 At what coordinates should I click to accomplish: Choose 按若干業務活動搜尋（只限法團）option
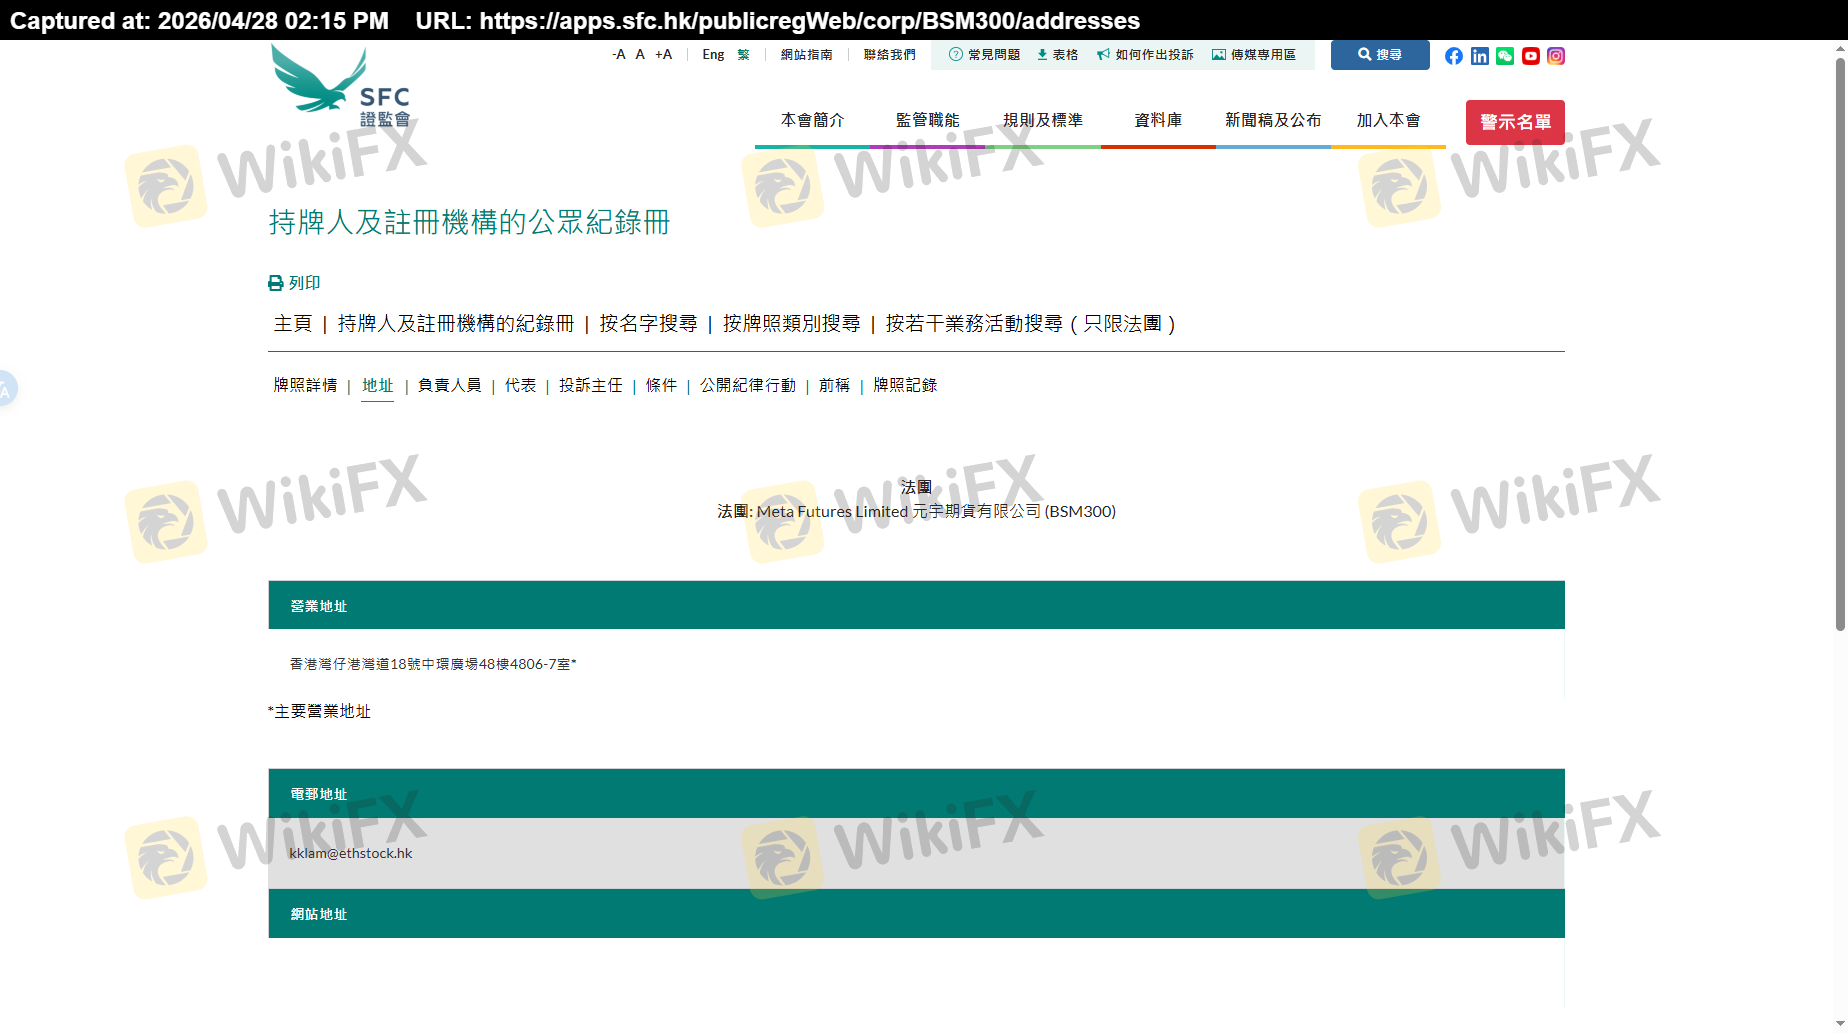point(1030,324)
